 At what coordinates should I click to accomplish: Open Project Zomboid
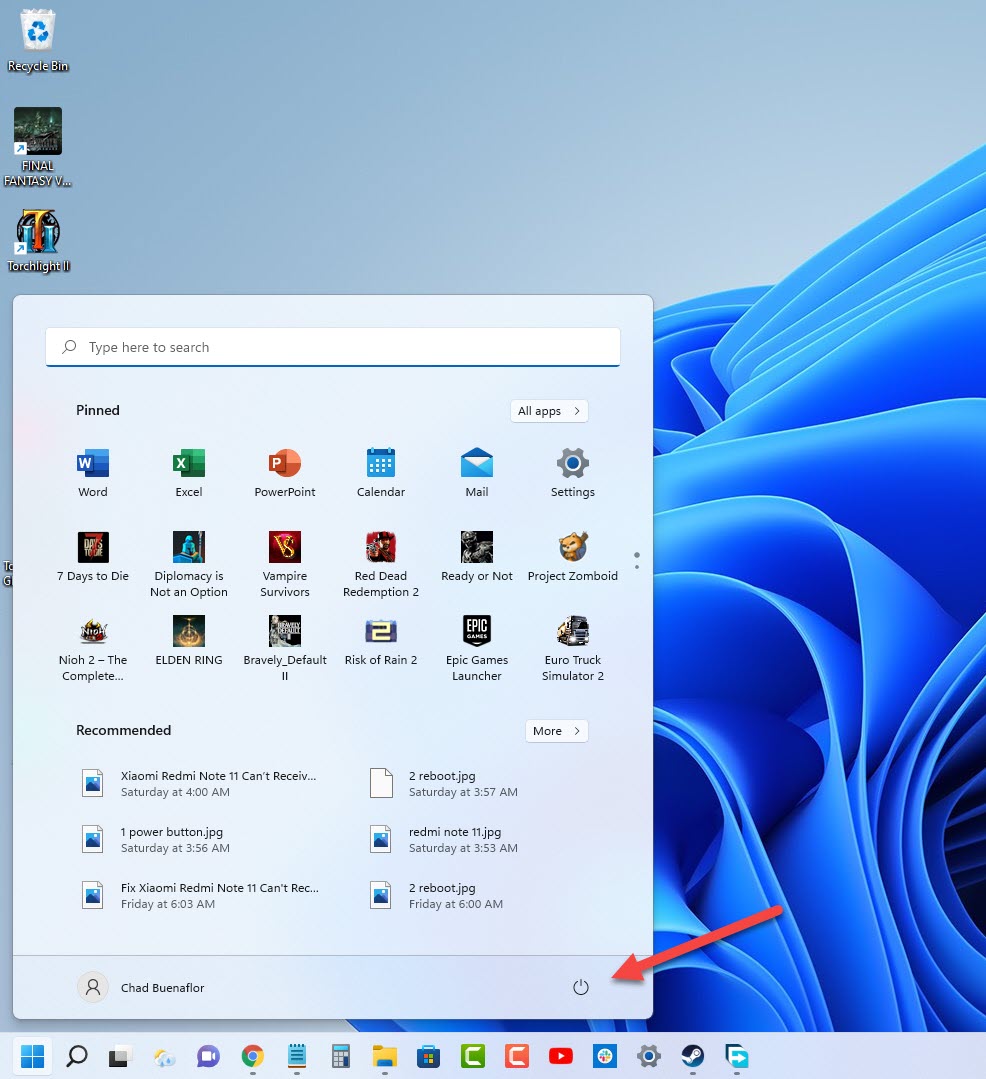click(x=572, y=557)
